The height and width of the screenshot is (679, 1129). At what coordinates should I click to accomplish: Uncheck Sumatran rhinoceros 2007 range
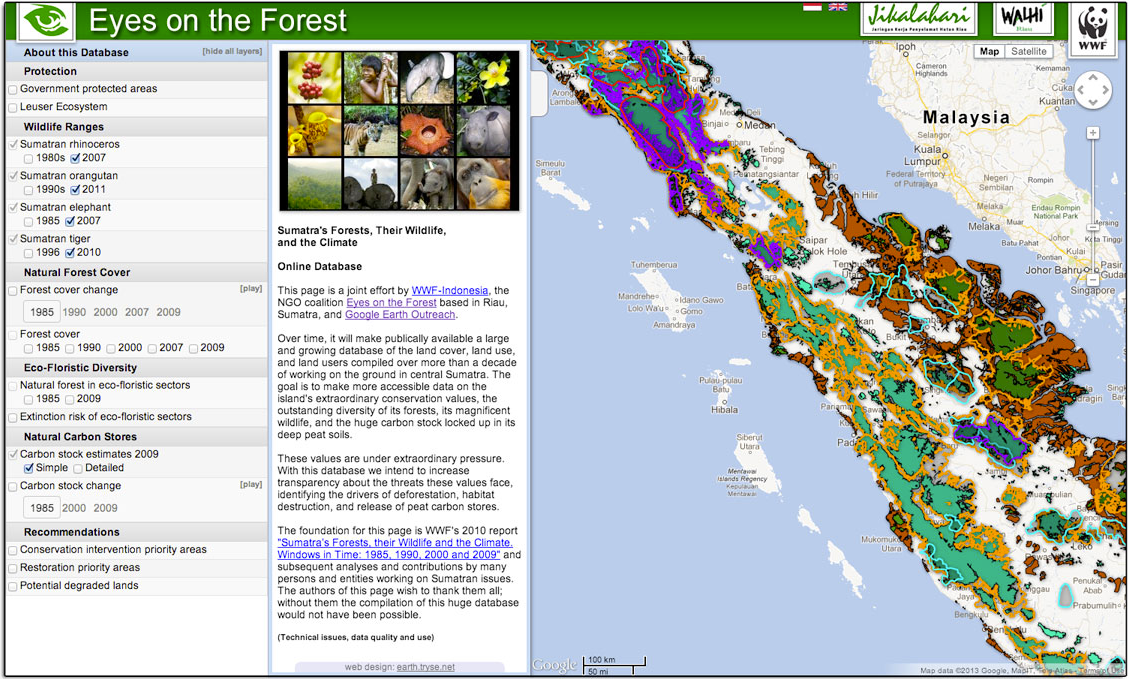[75, 158]
